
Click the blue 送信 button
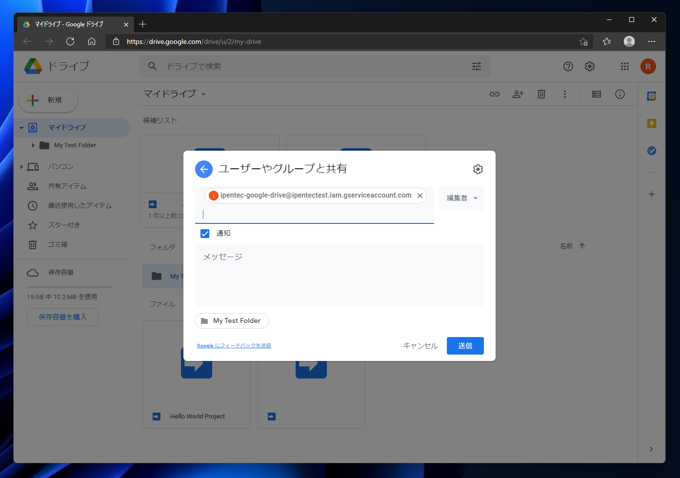[465, 346]
